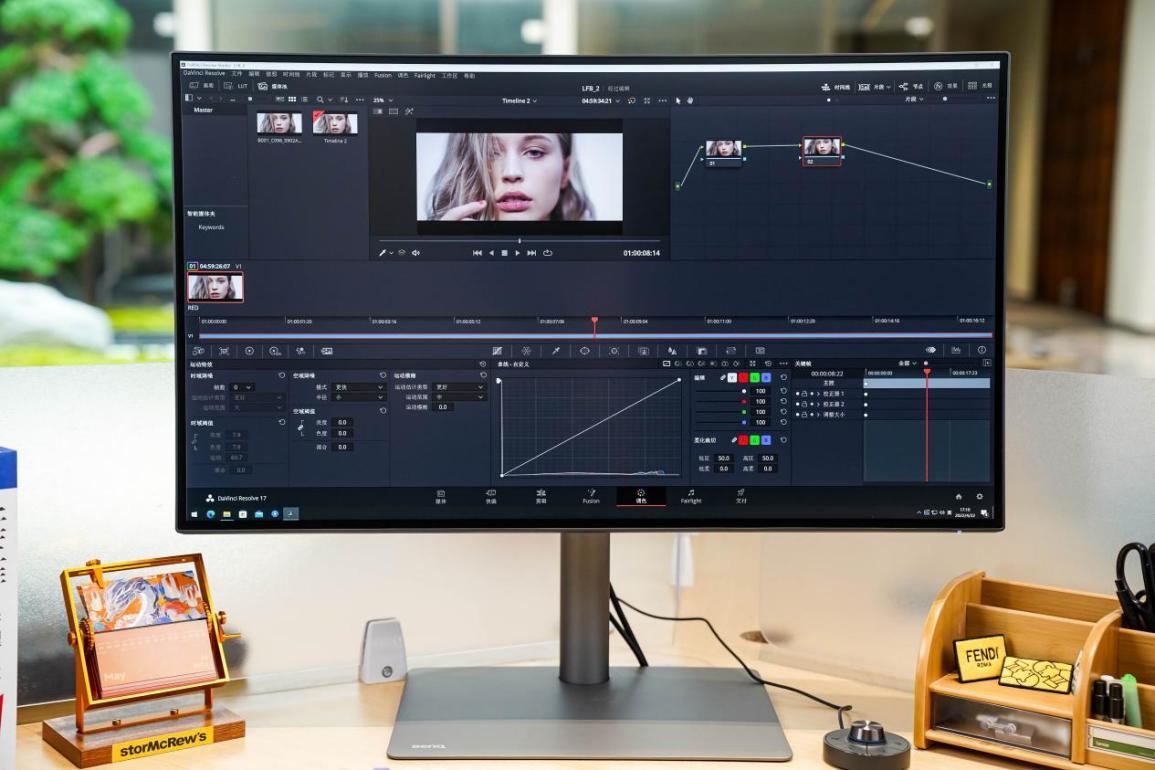The image size is (1155, 770).
Task: Open the Keyframes eye icon palette
Action: point(930,350)
